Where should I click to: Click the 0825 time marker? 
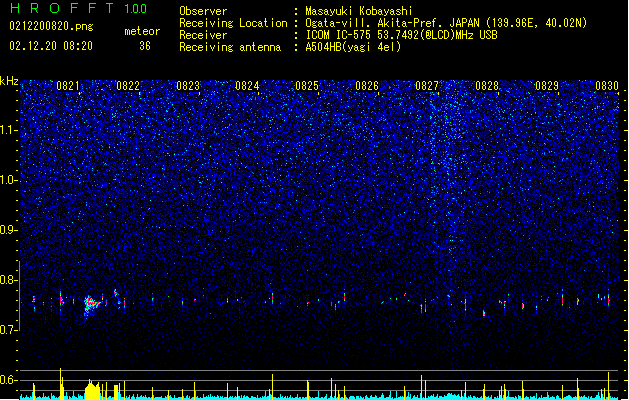coord(307,86)
